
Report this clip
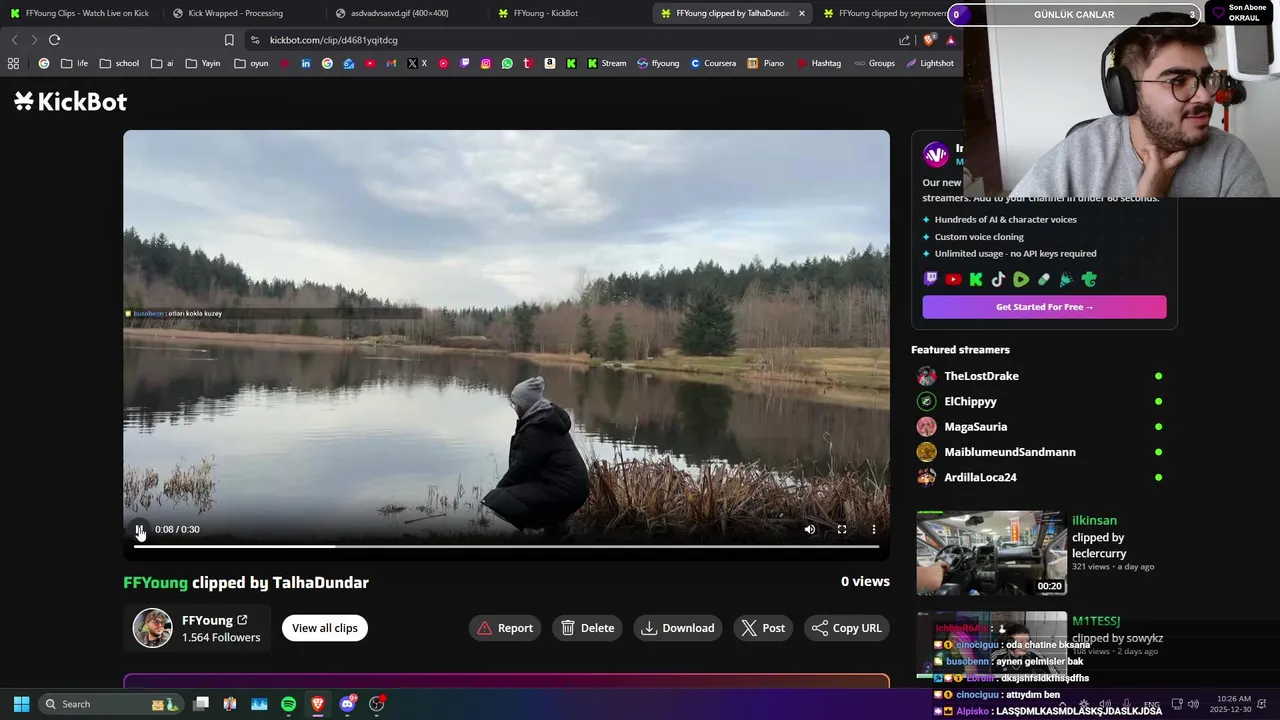(505, 628)
